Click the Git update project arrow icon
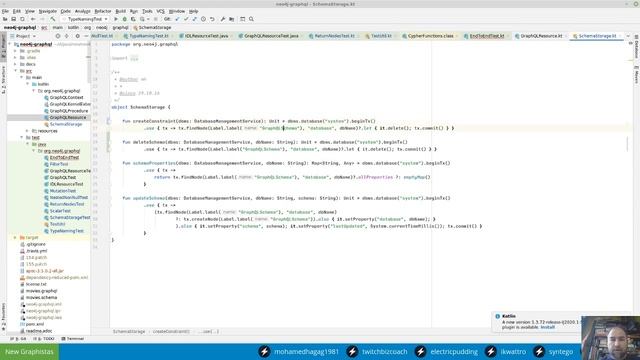Image resolution: width=640 pixels, height=360 pixels. click(x=177, y=19)
